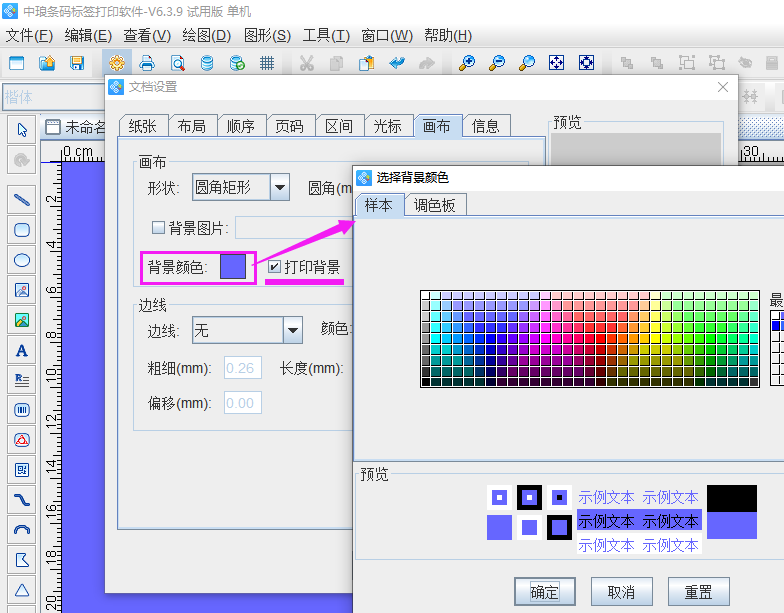Click the 背景颜色 blue color swatch
784x613 pixels.
(232, 267)
